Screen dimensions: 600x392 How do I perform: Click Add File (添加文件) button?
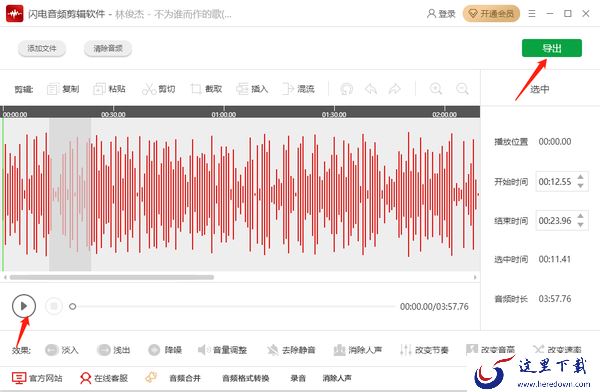click(x=42, y=49)
